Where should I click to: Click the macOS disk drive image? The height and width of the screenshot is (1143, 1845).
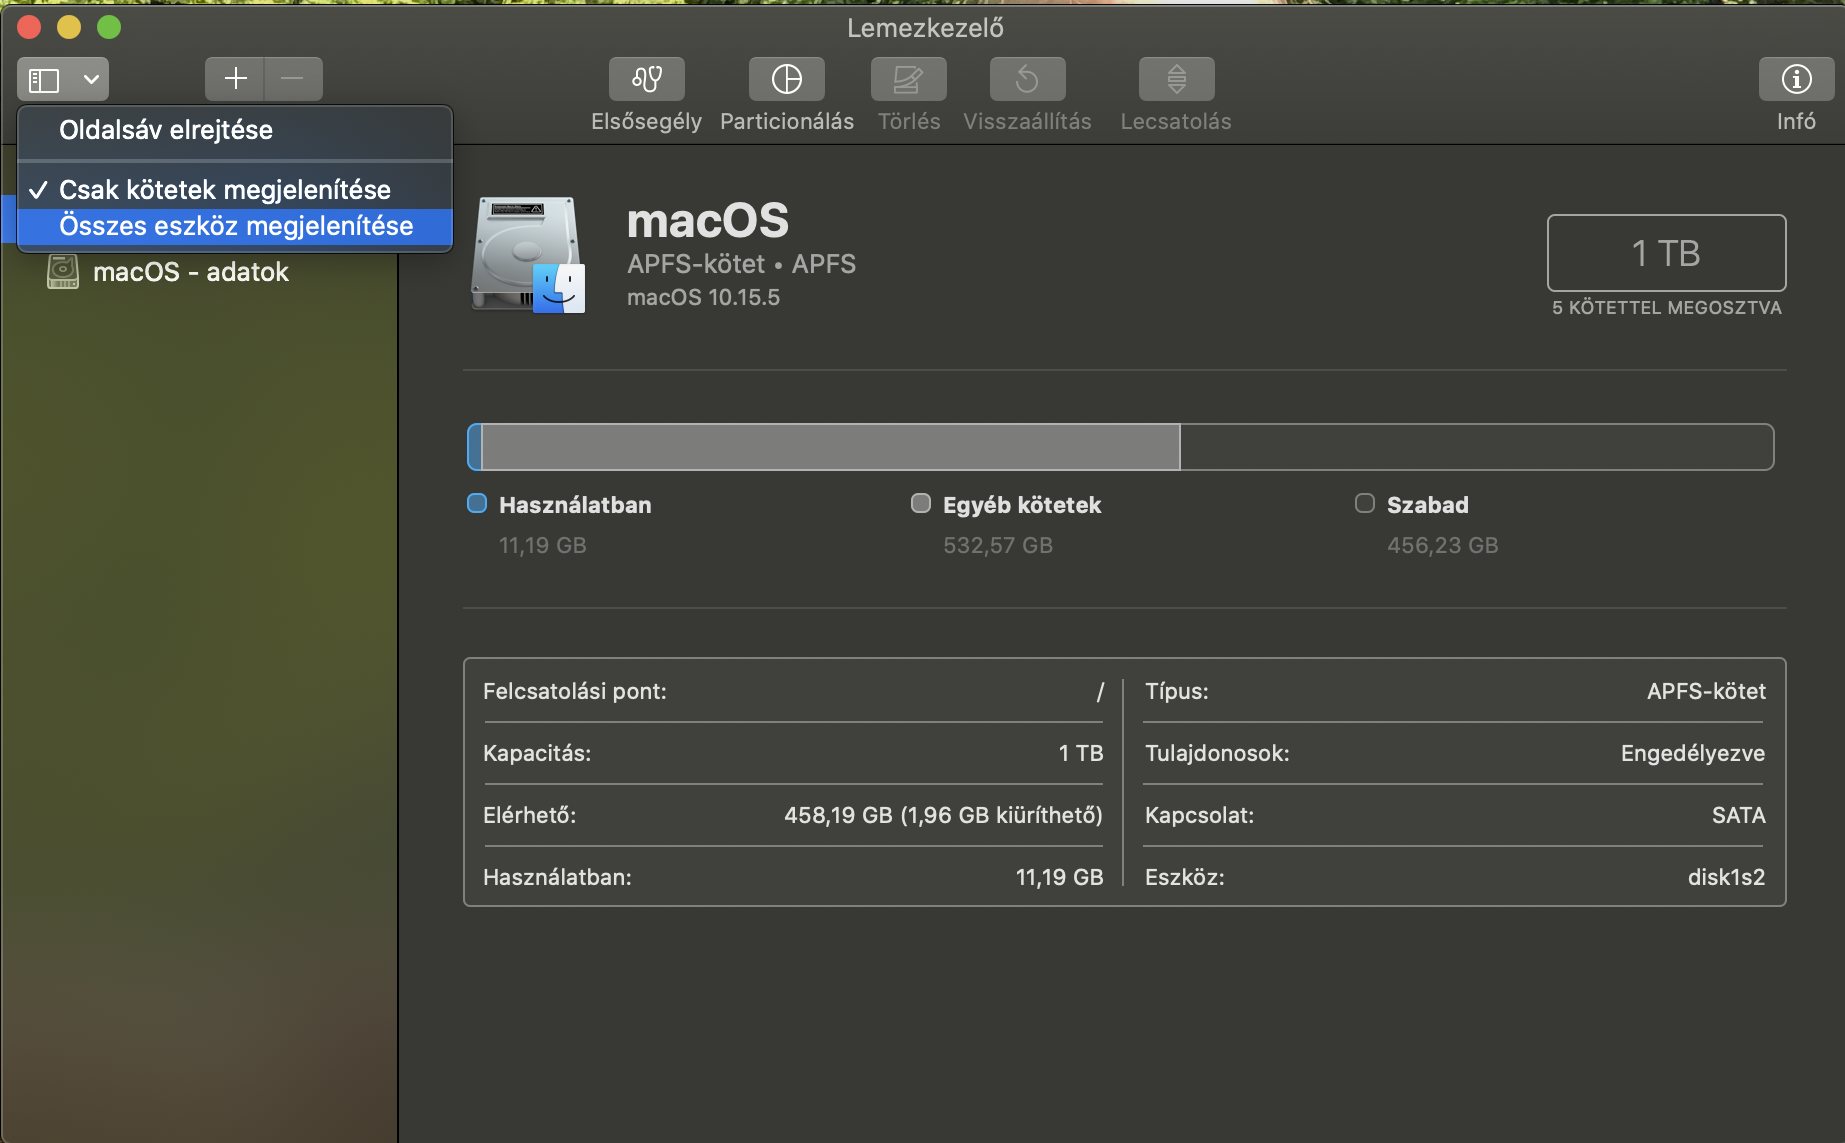[x=528, y=255]
